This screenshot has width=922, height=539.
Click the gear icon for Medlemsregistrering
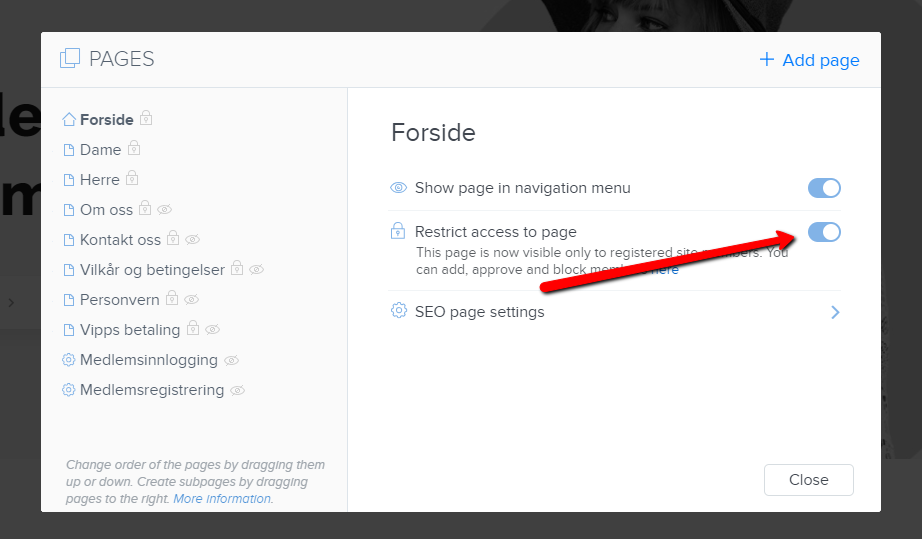point(69,390)
